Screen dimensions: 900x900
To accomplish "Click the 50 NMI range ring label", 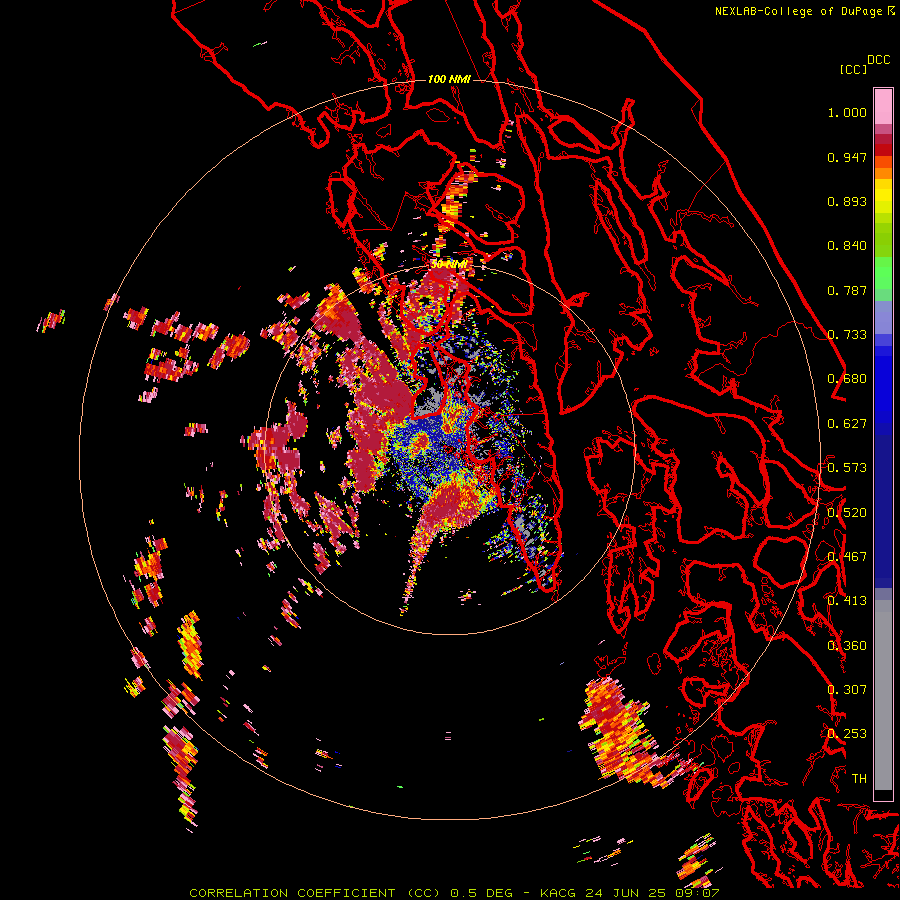I will (x=449, y=264).
